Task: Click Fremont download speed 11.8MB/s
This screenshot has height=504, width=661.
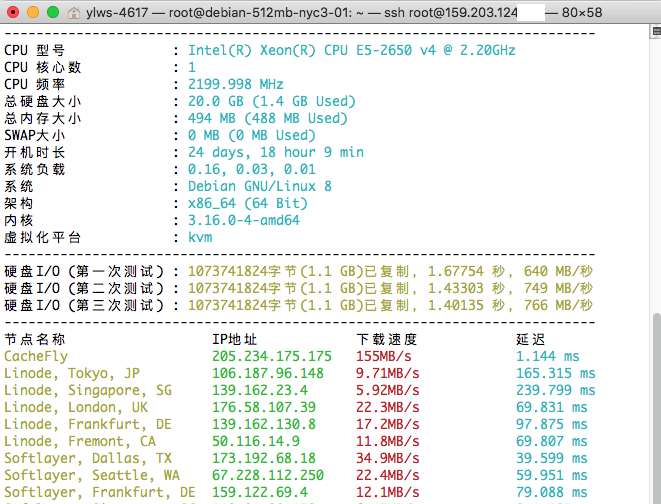Action: [388, 441]
